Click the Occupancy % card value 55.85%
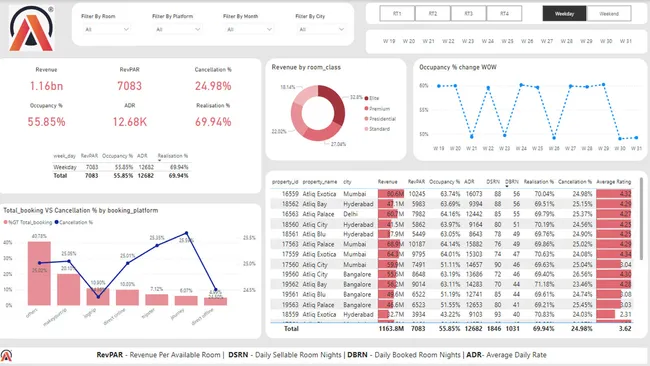Screen dimensions: 650x366 pos(46,122)
